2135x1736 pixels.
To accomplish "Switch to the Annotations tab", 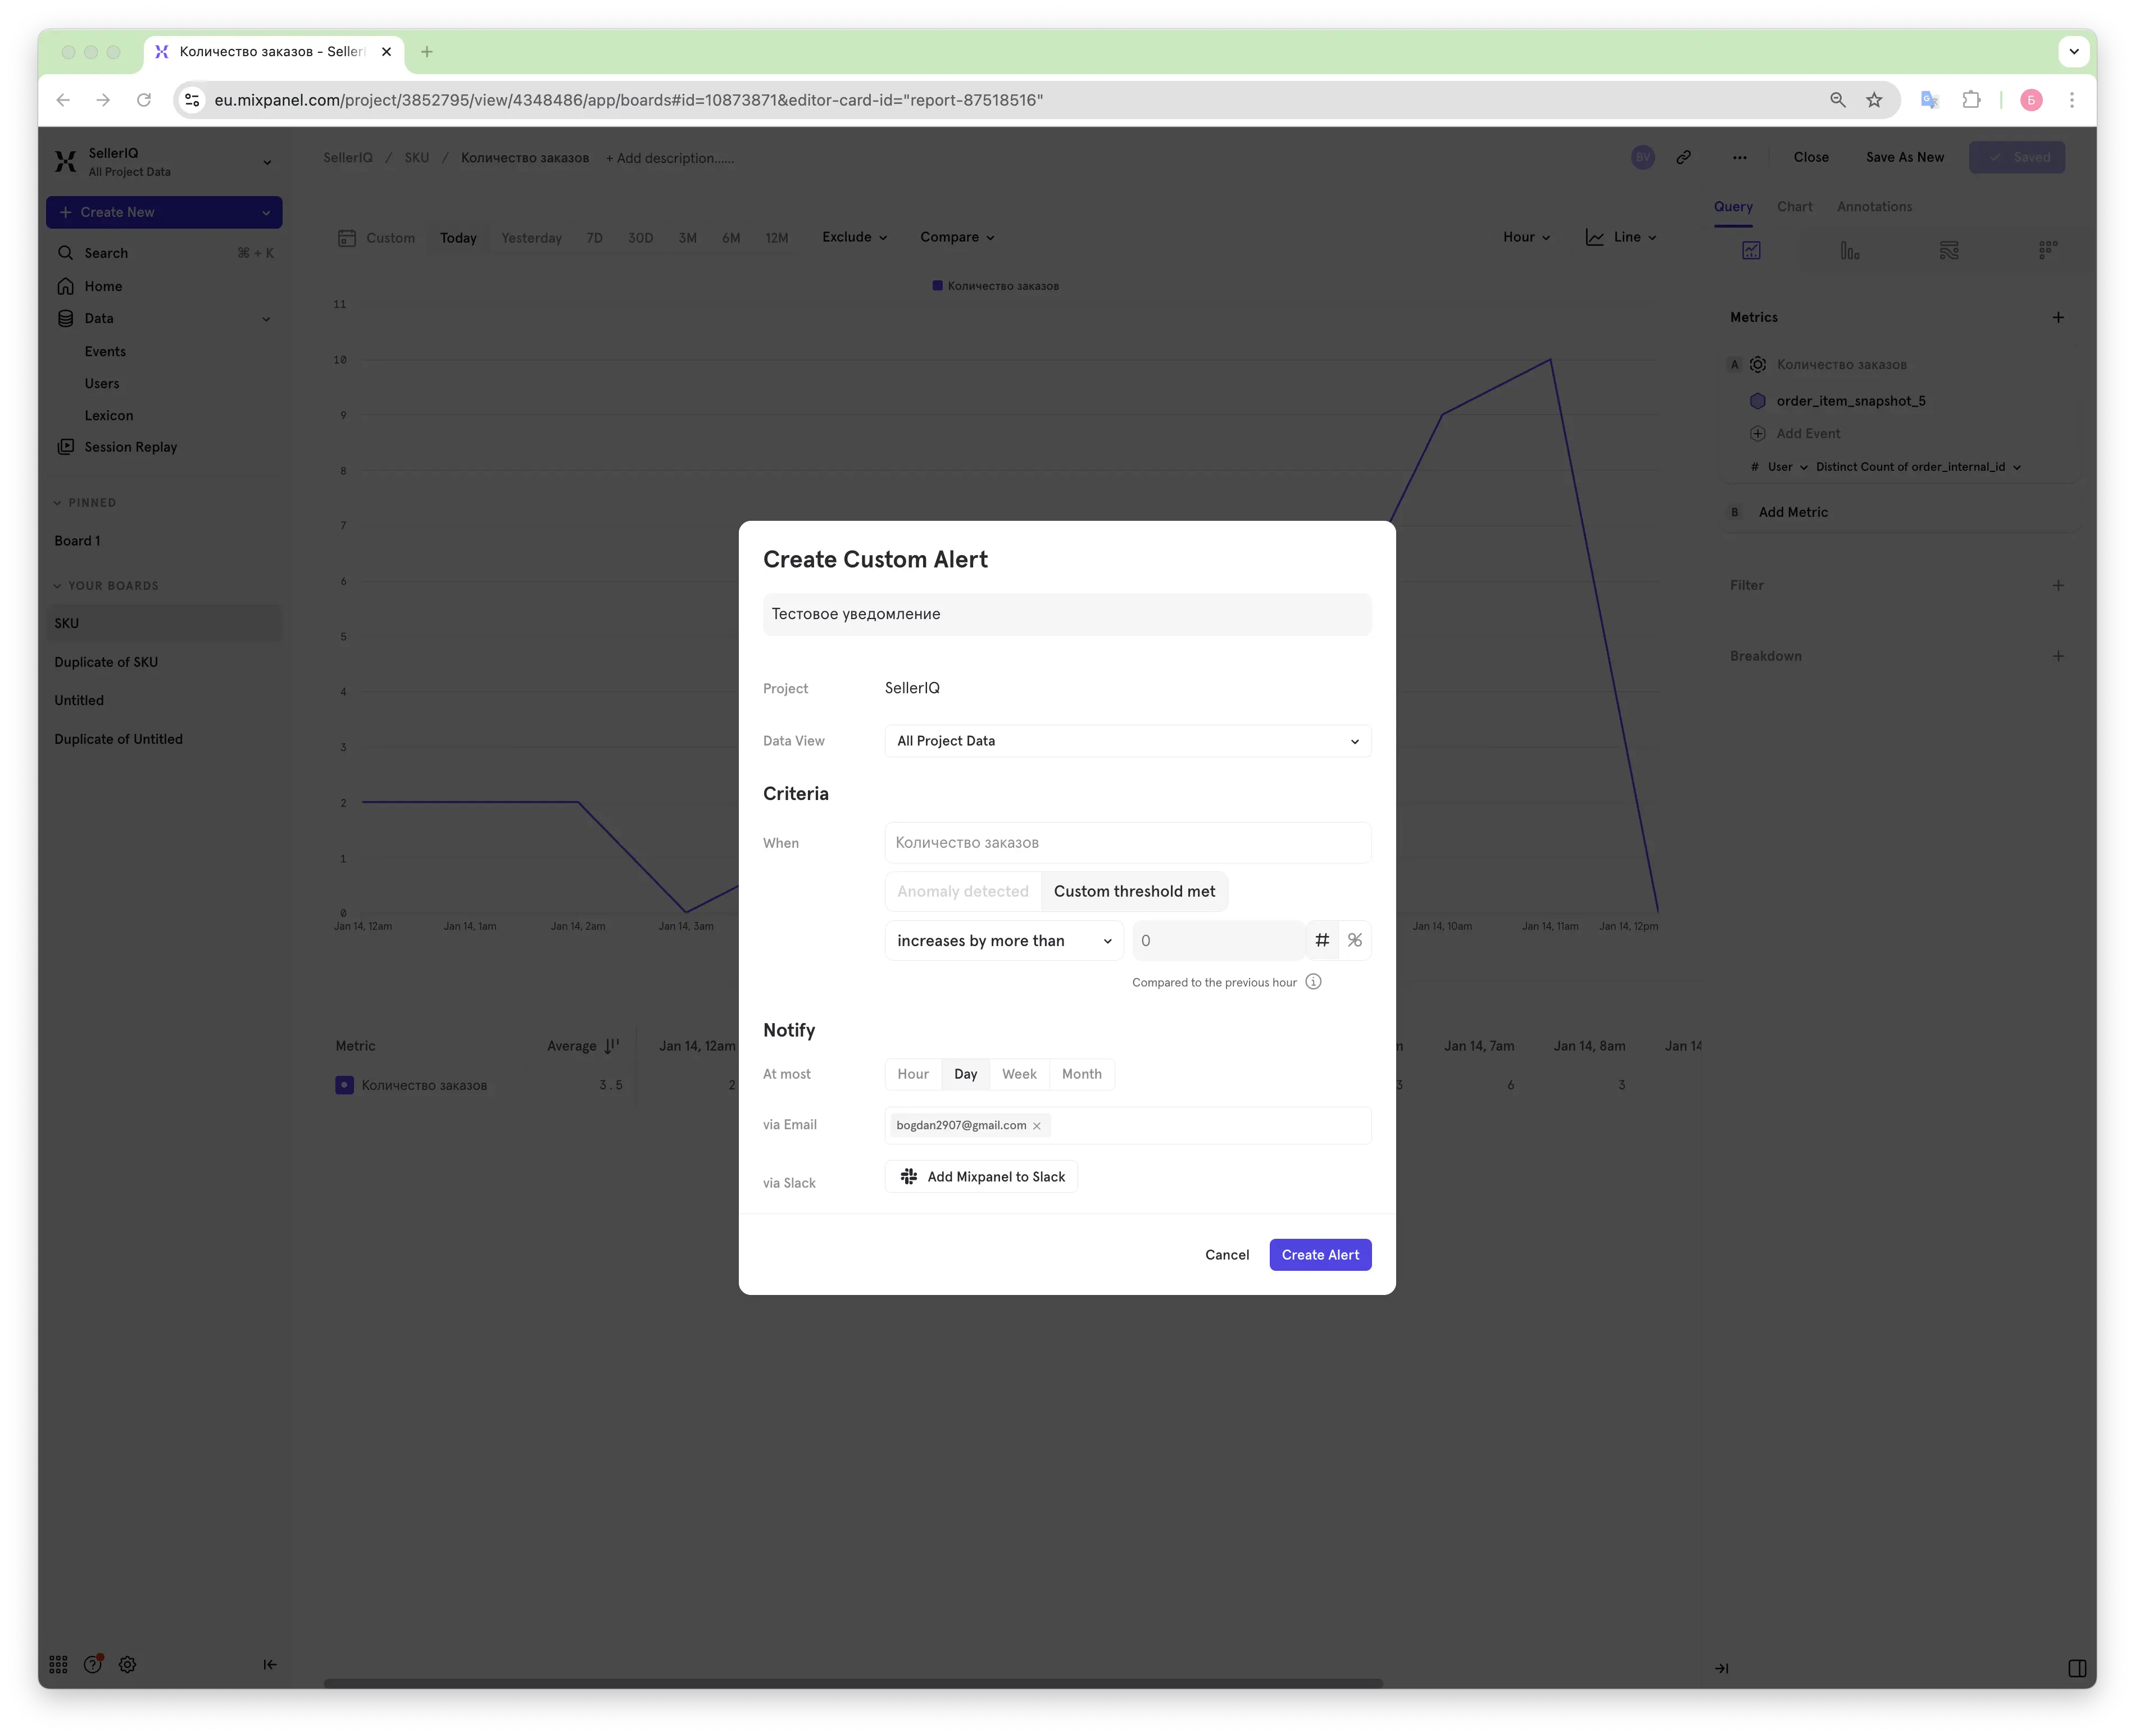I will (1874, 207).
